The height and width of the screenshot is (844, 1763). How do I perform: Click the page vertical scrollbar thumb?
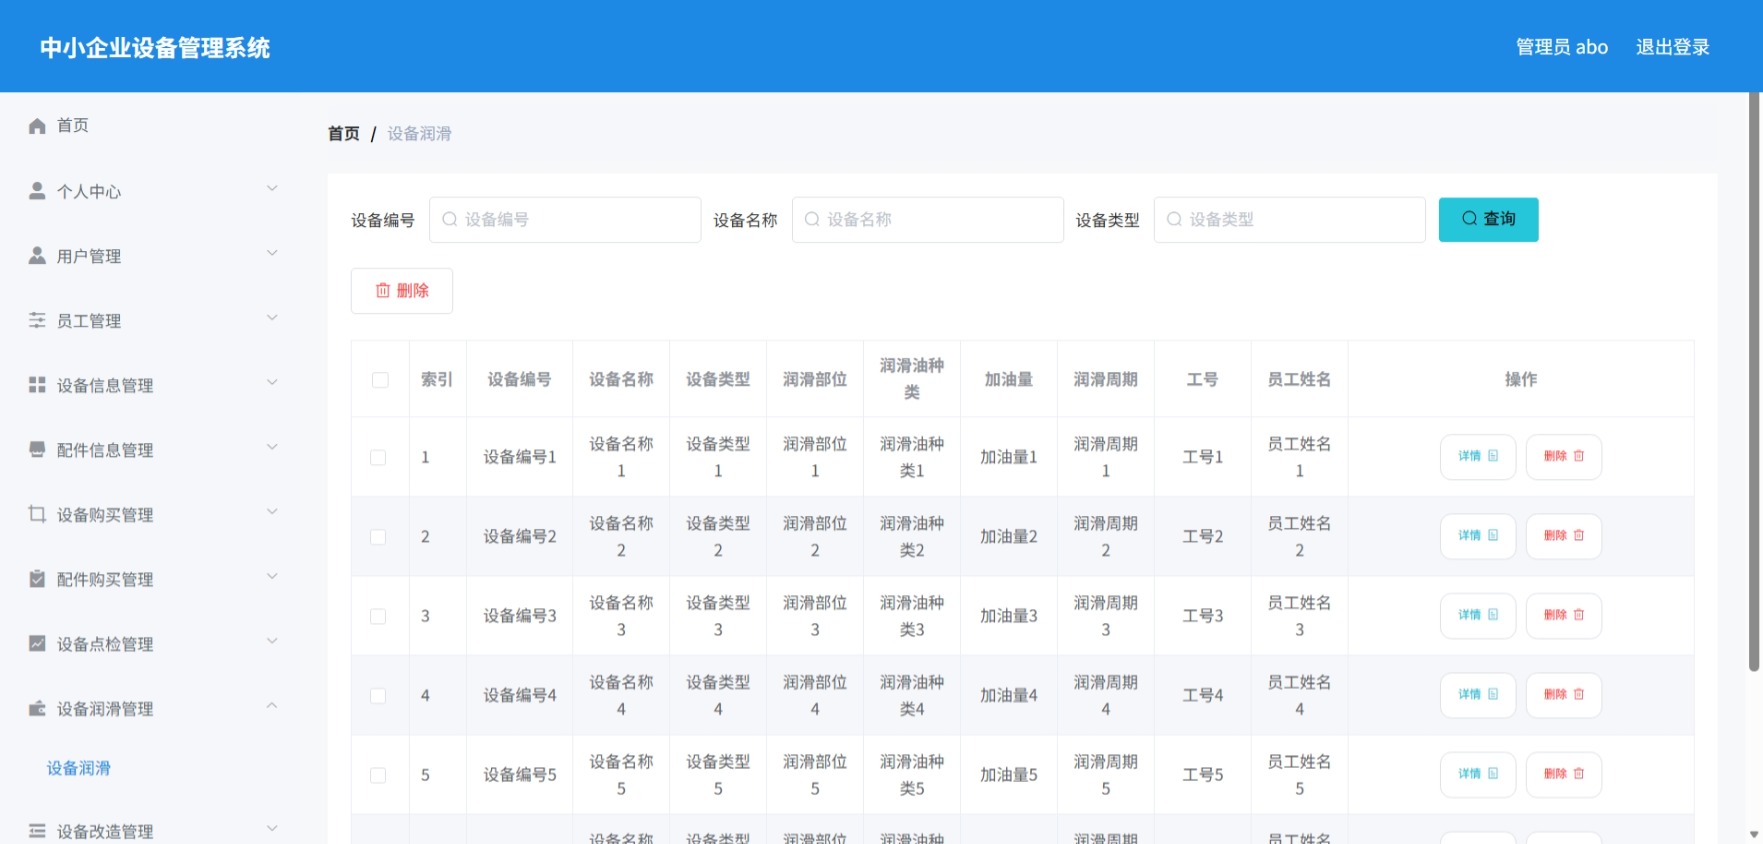(x=1754, y=382)
